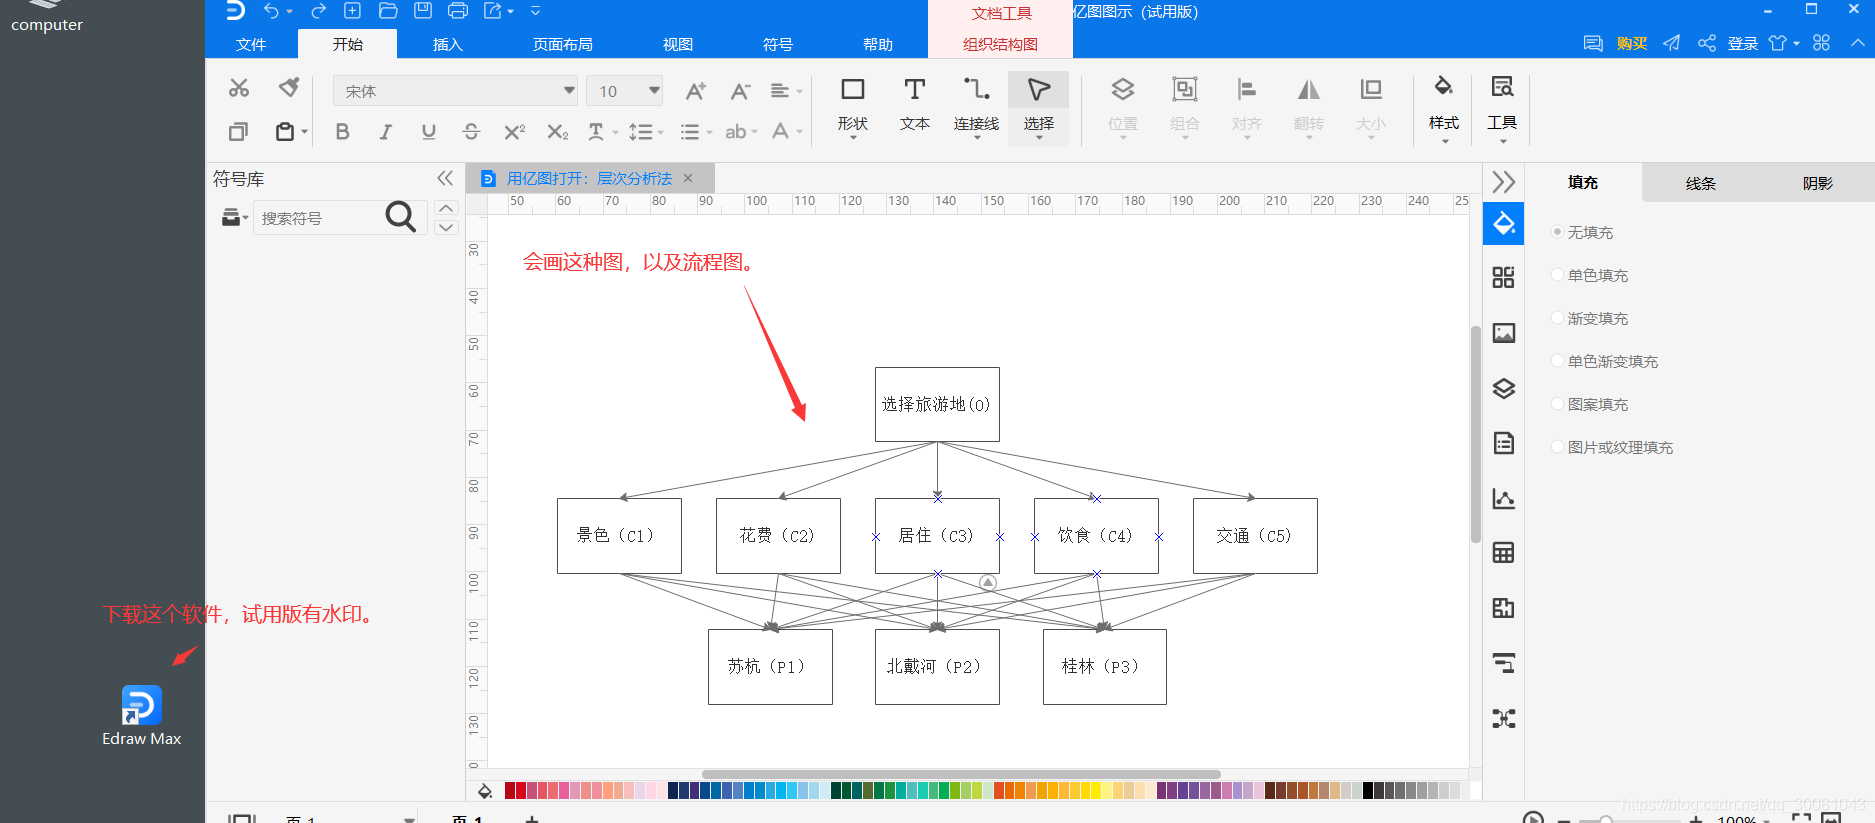
Task: Toggle Underline formatting
Action: [x=428, y=131]
